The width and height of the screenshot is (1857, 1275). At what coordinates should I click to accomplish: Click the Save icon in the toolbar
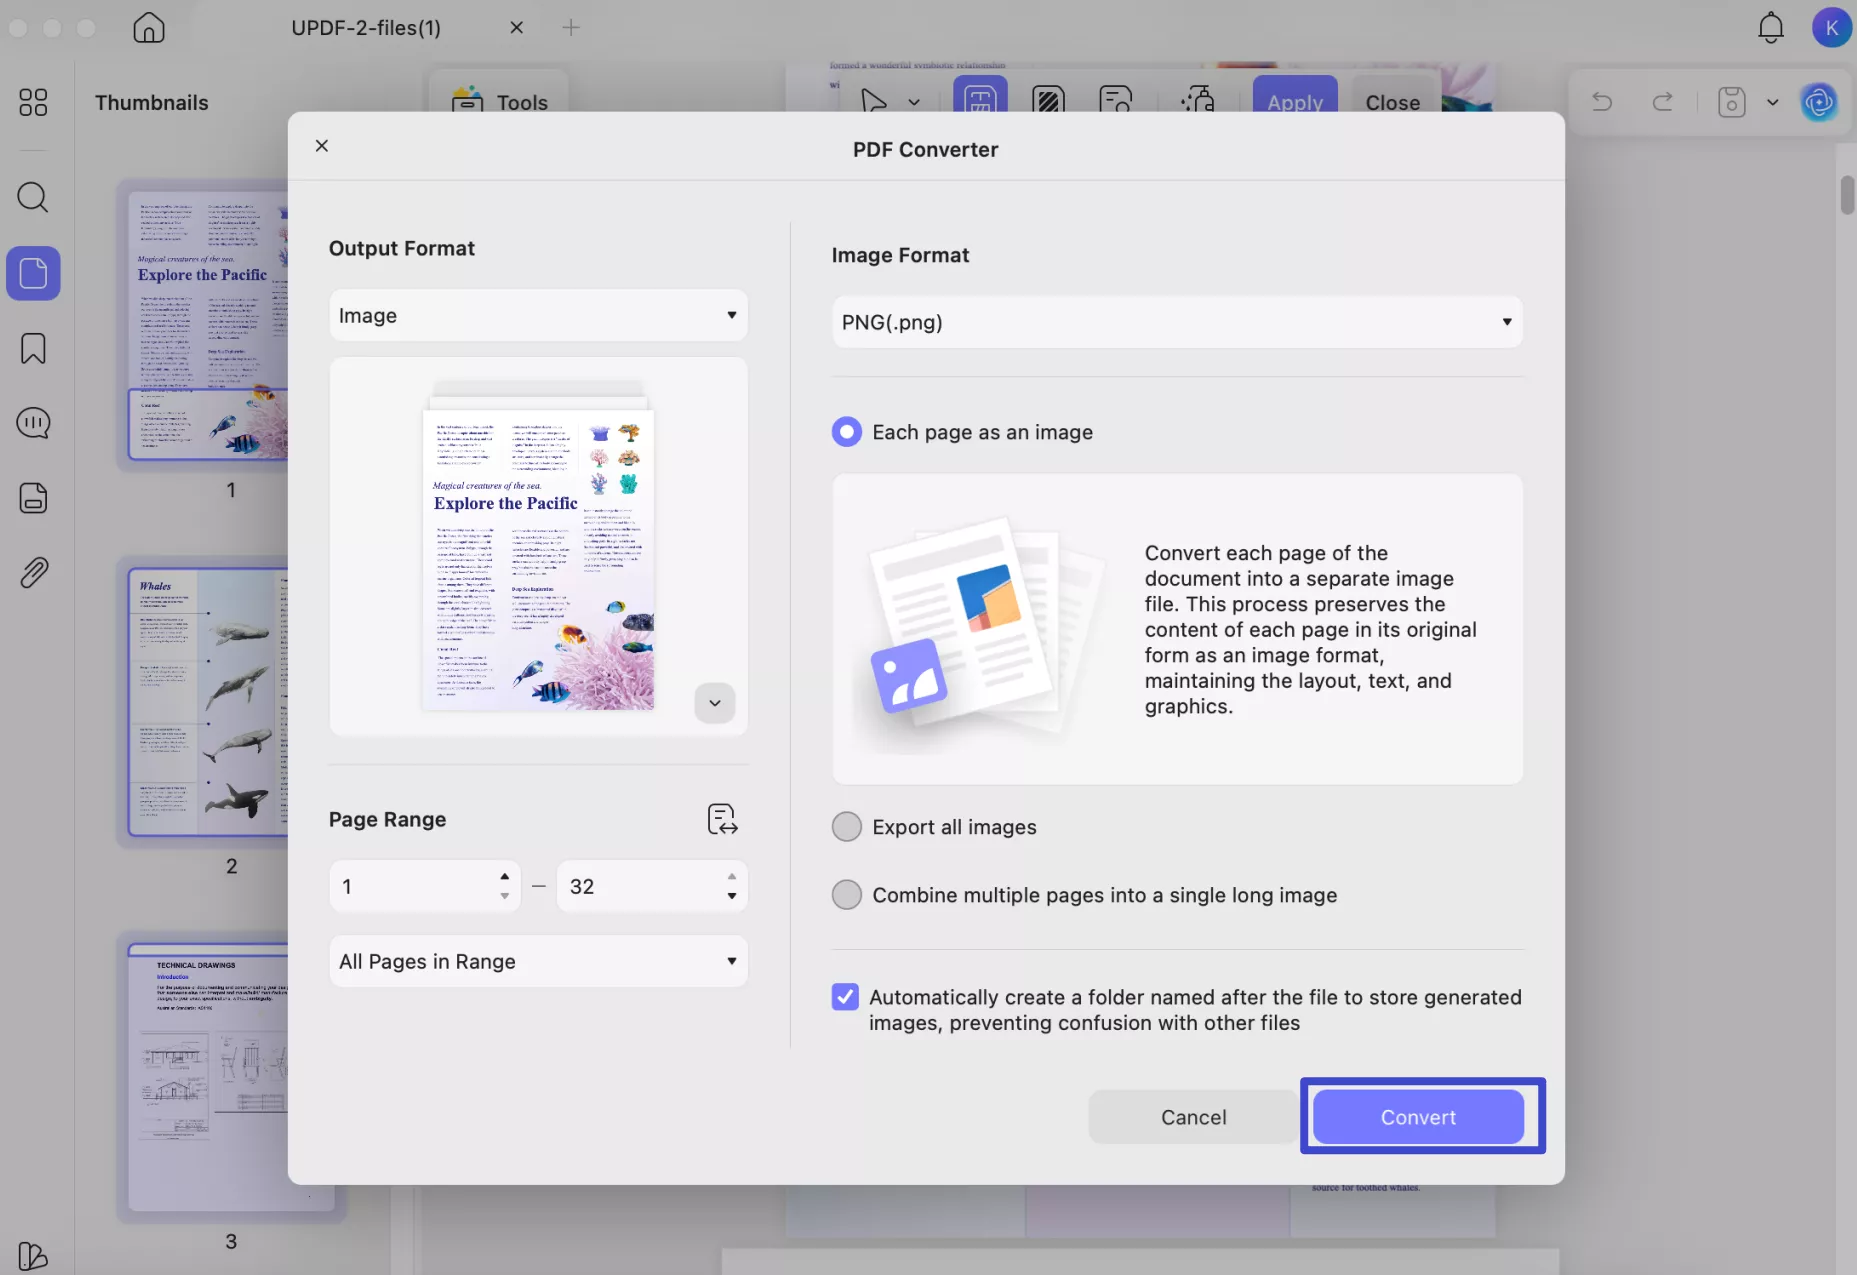[1731, 102]
